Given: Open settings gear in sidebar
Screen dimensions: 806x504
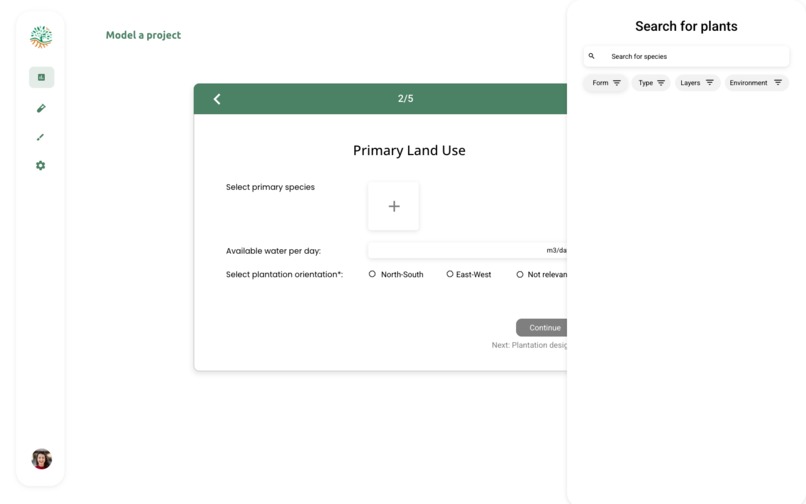Looking at the screenshot, I should (41, 166).
